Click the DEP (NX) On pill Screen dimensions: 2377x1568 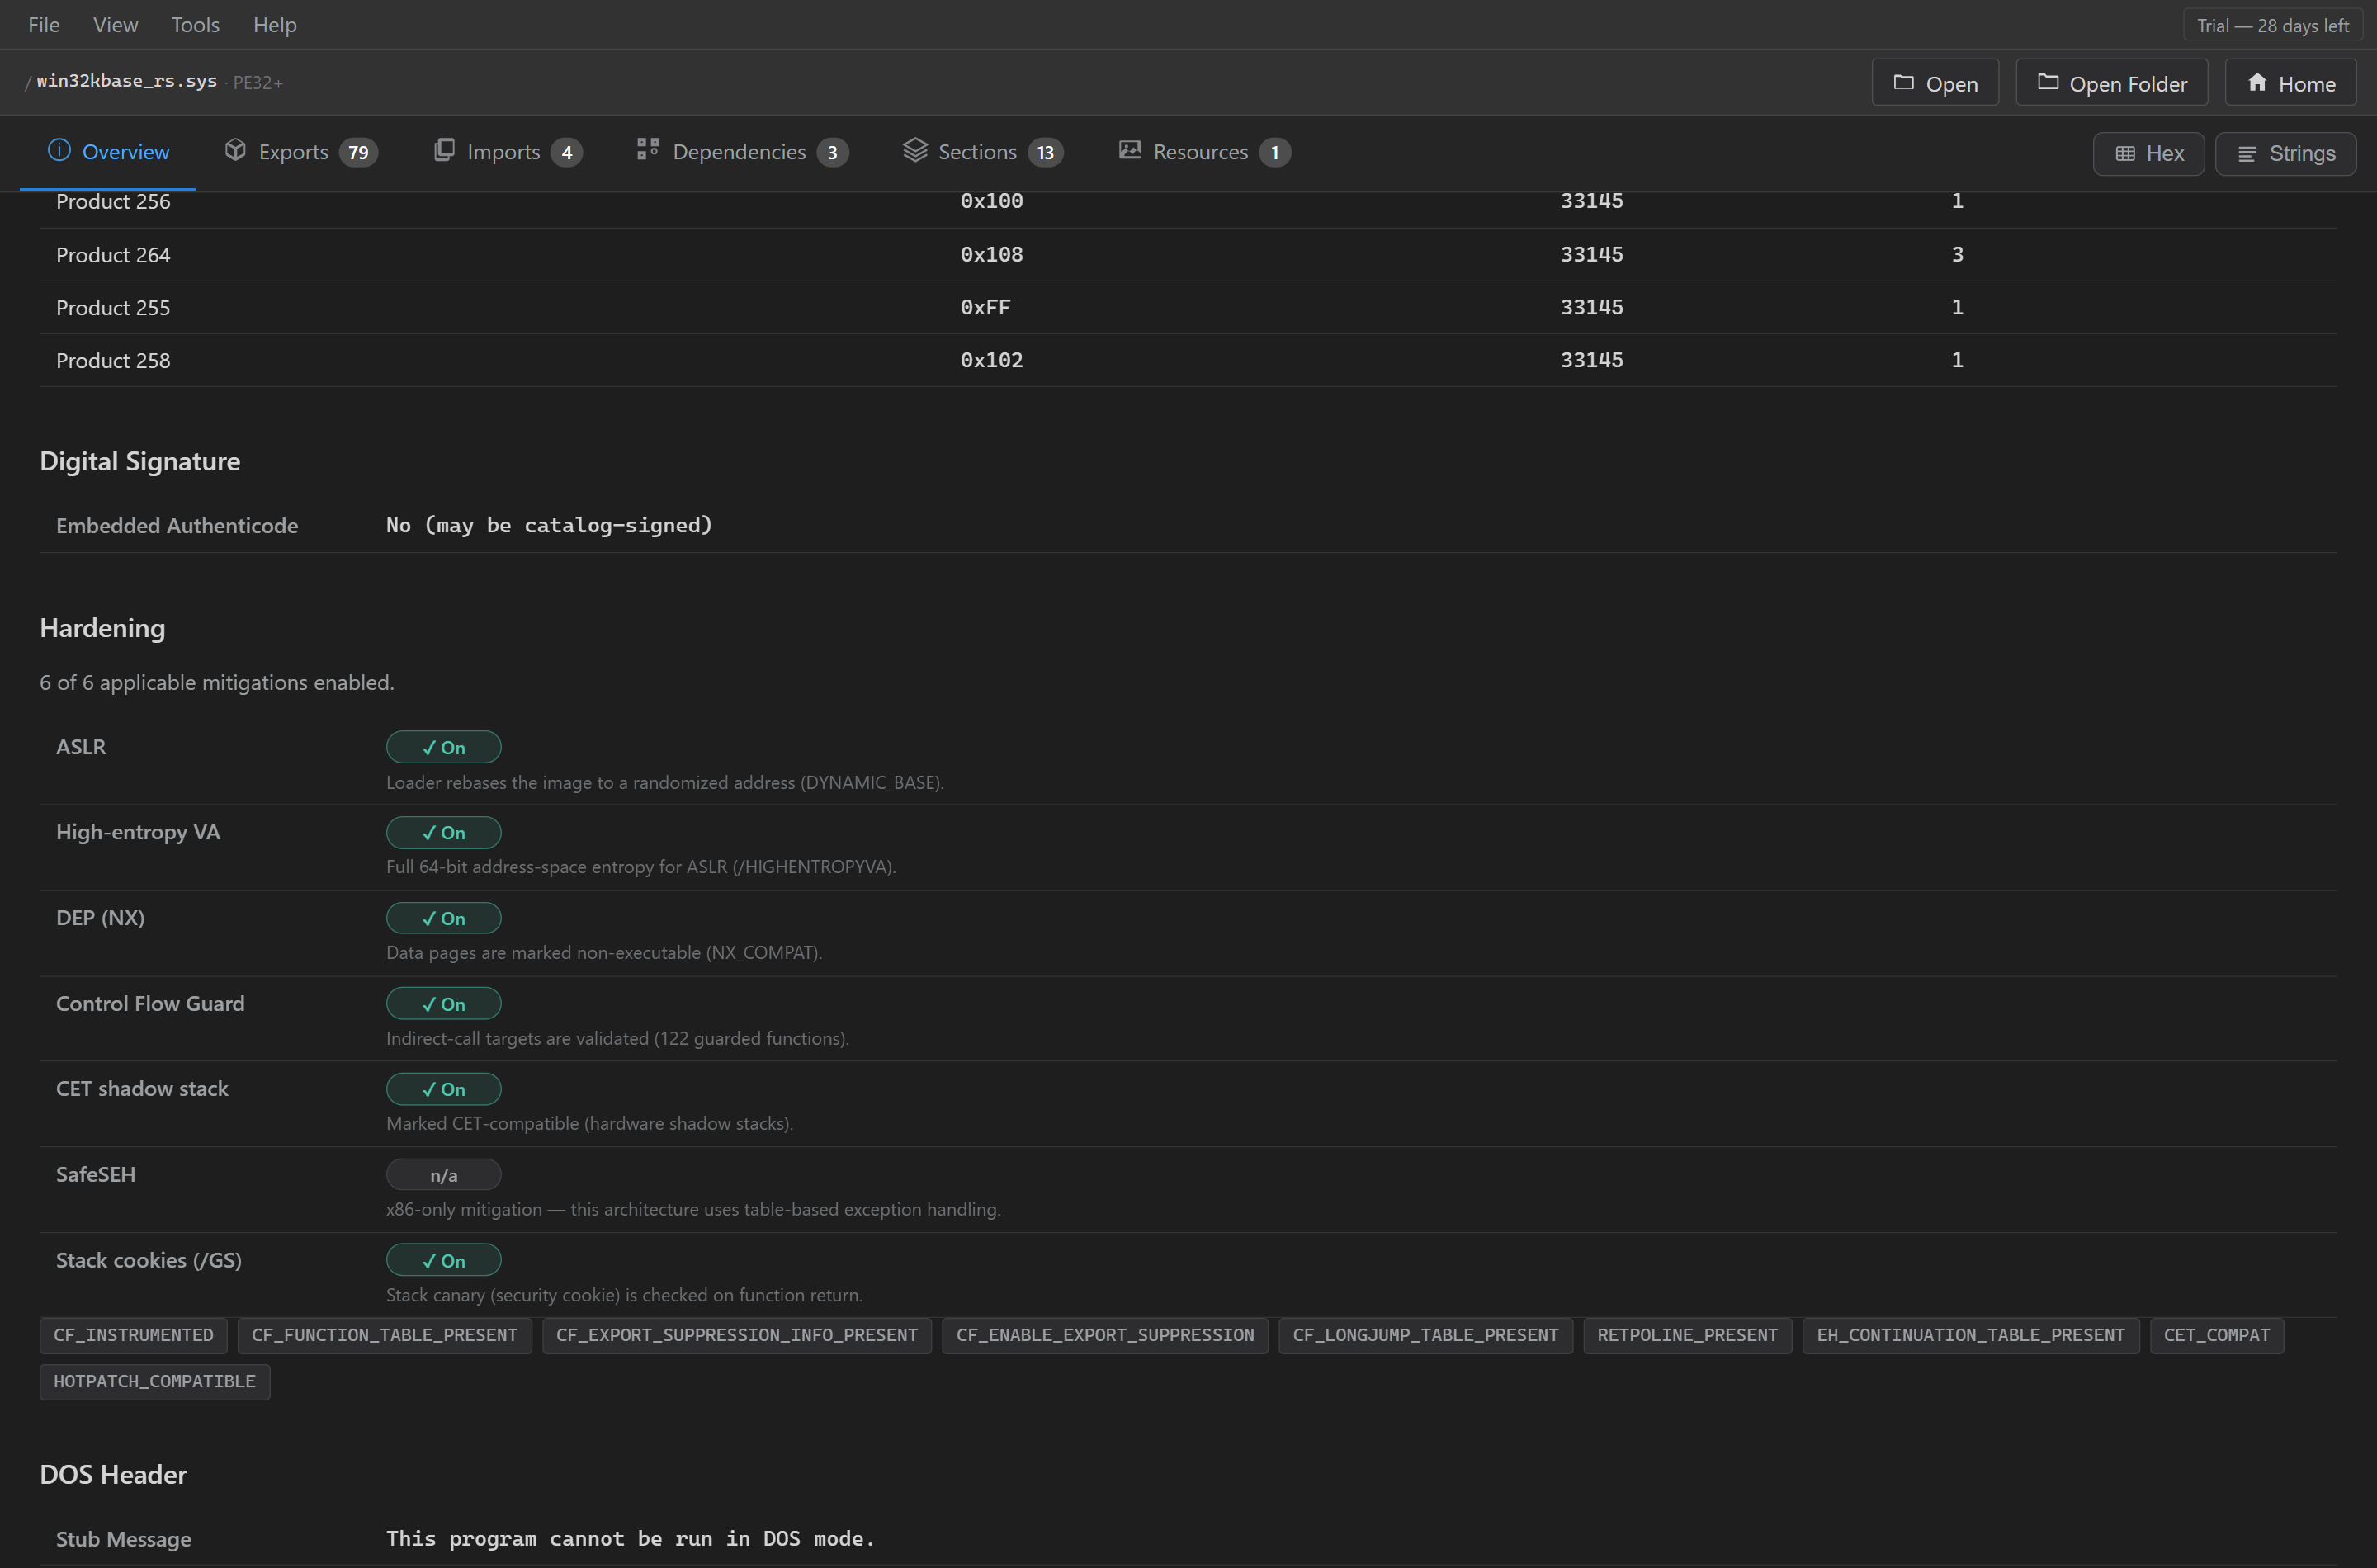tap(443, 918)
